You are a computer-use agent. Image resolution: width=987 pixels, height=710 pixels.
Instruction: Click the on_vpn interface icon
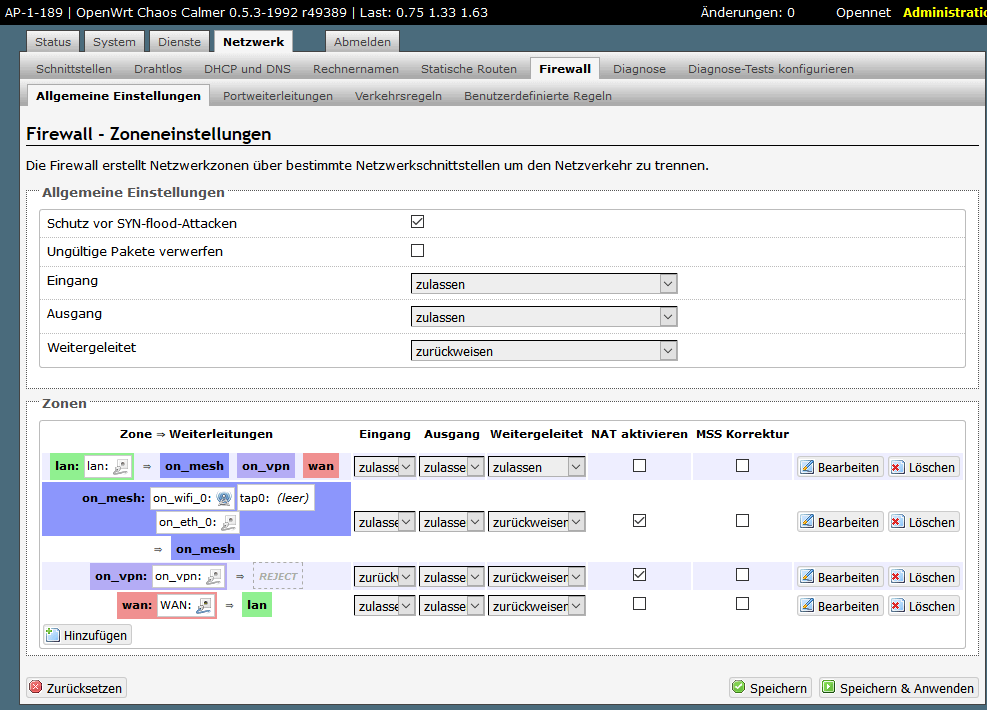214,577
